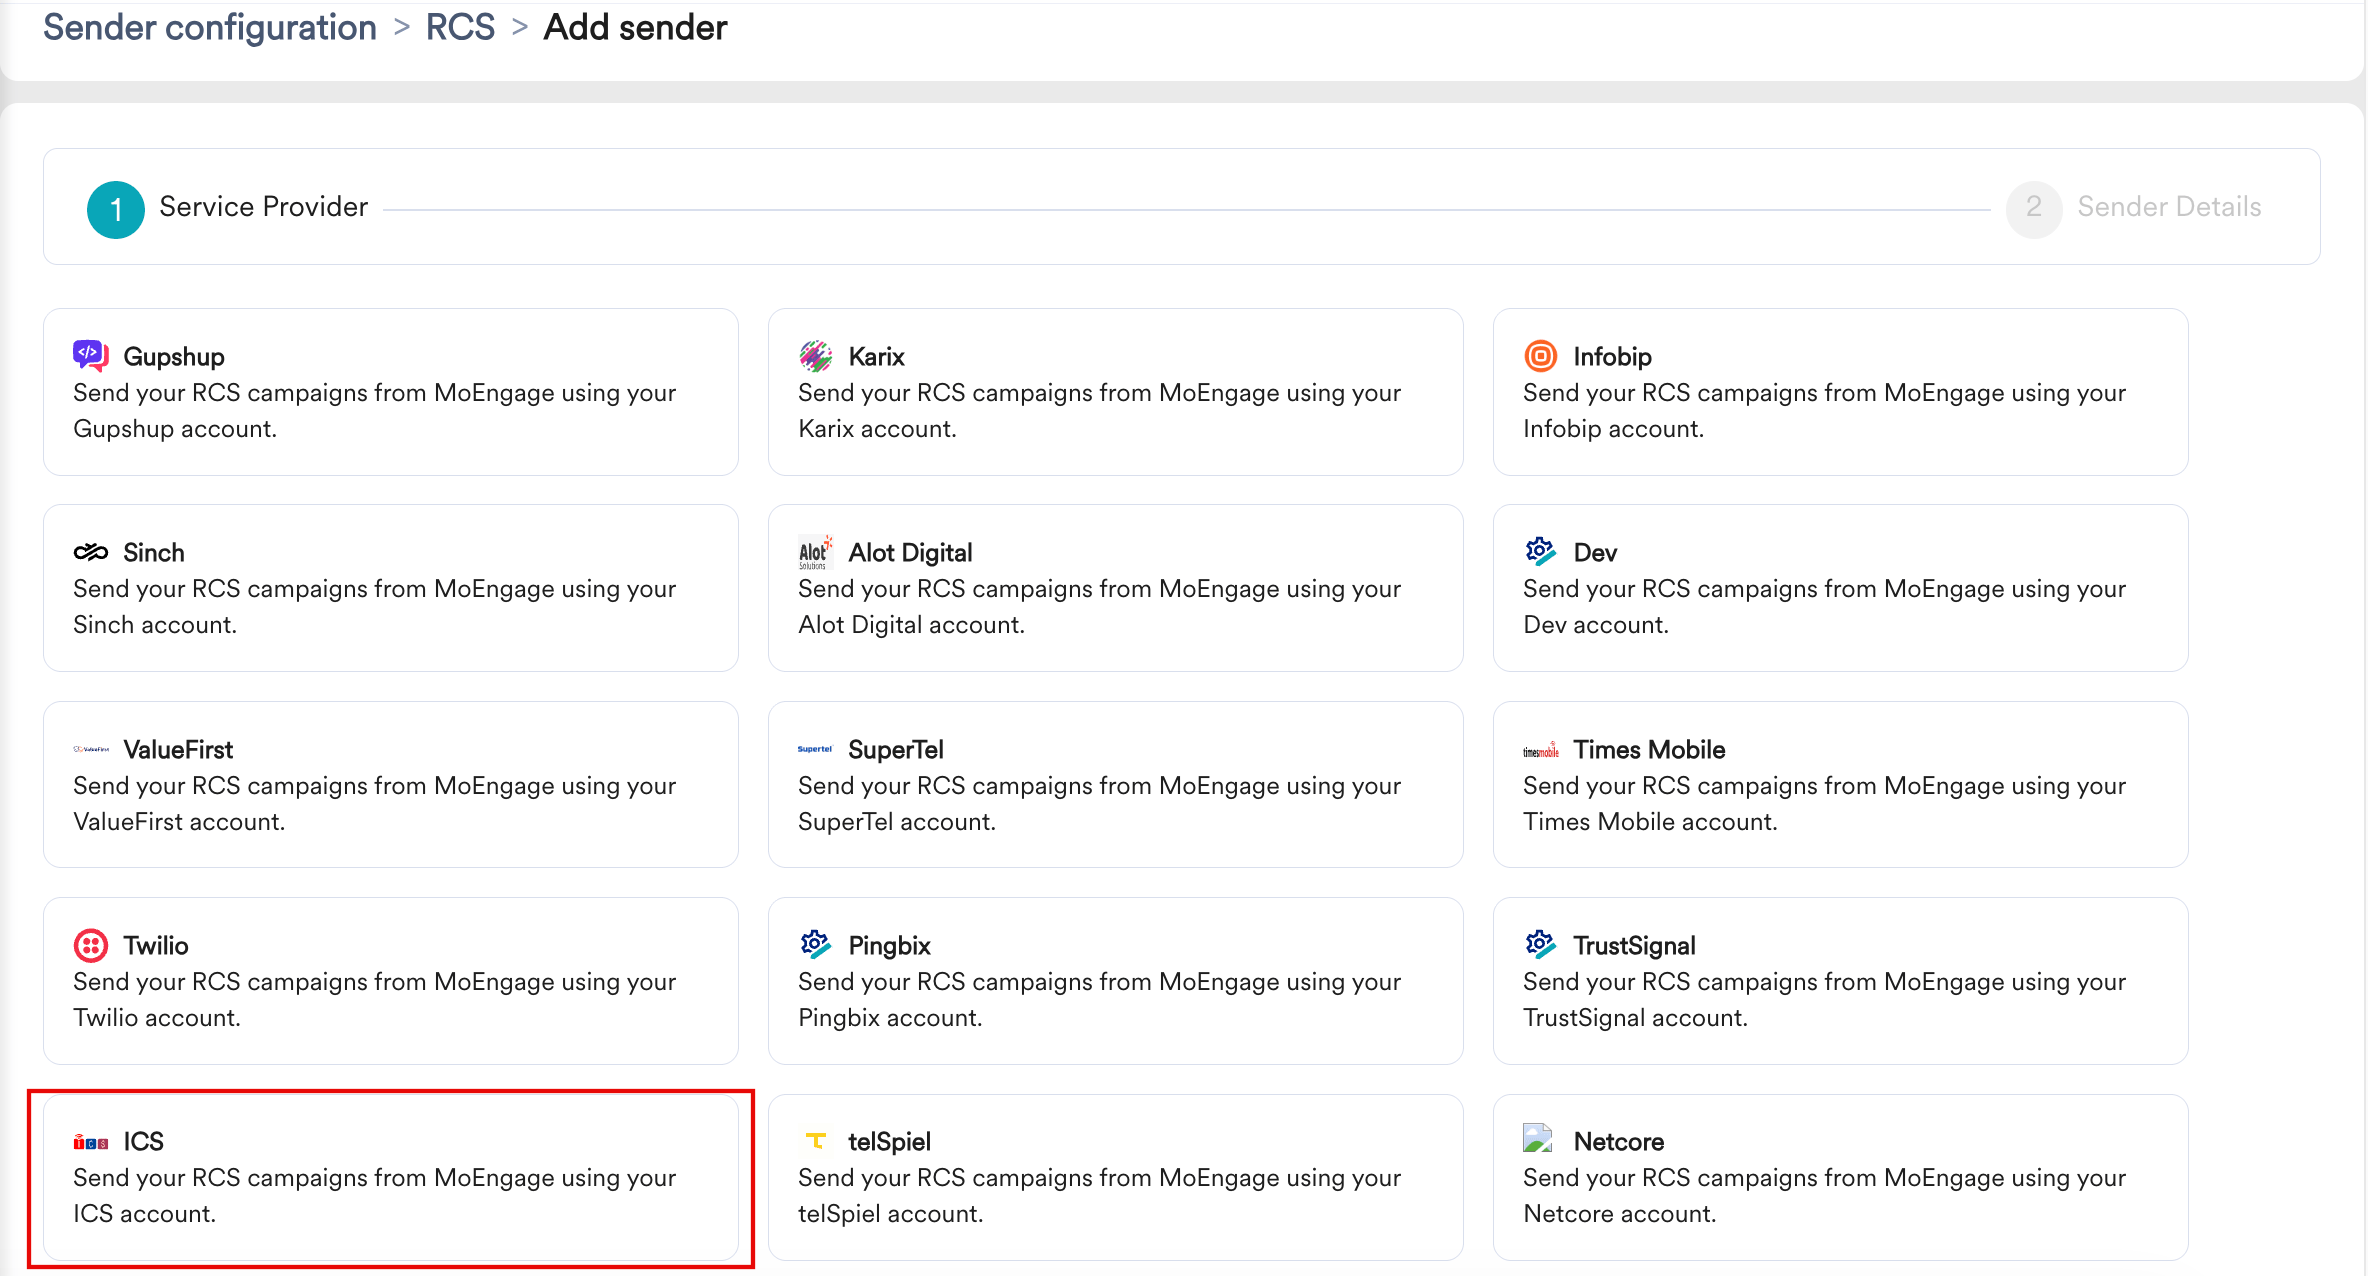
Task: Select step 2 Sender Details circle
Action: click(2034, 208)
